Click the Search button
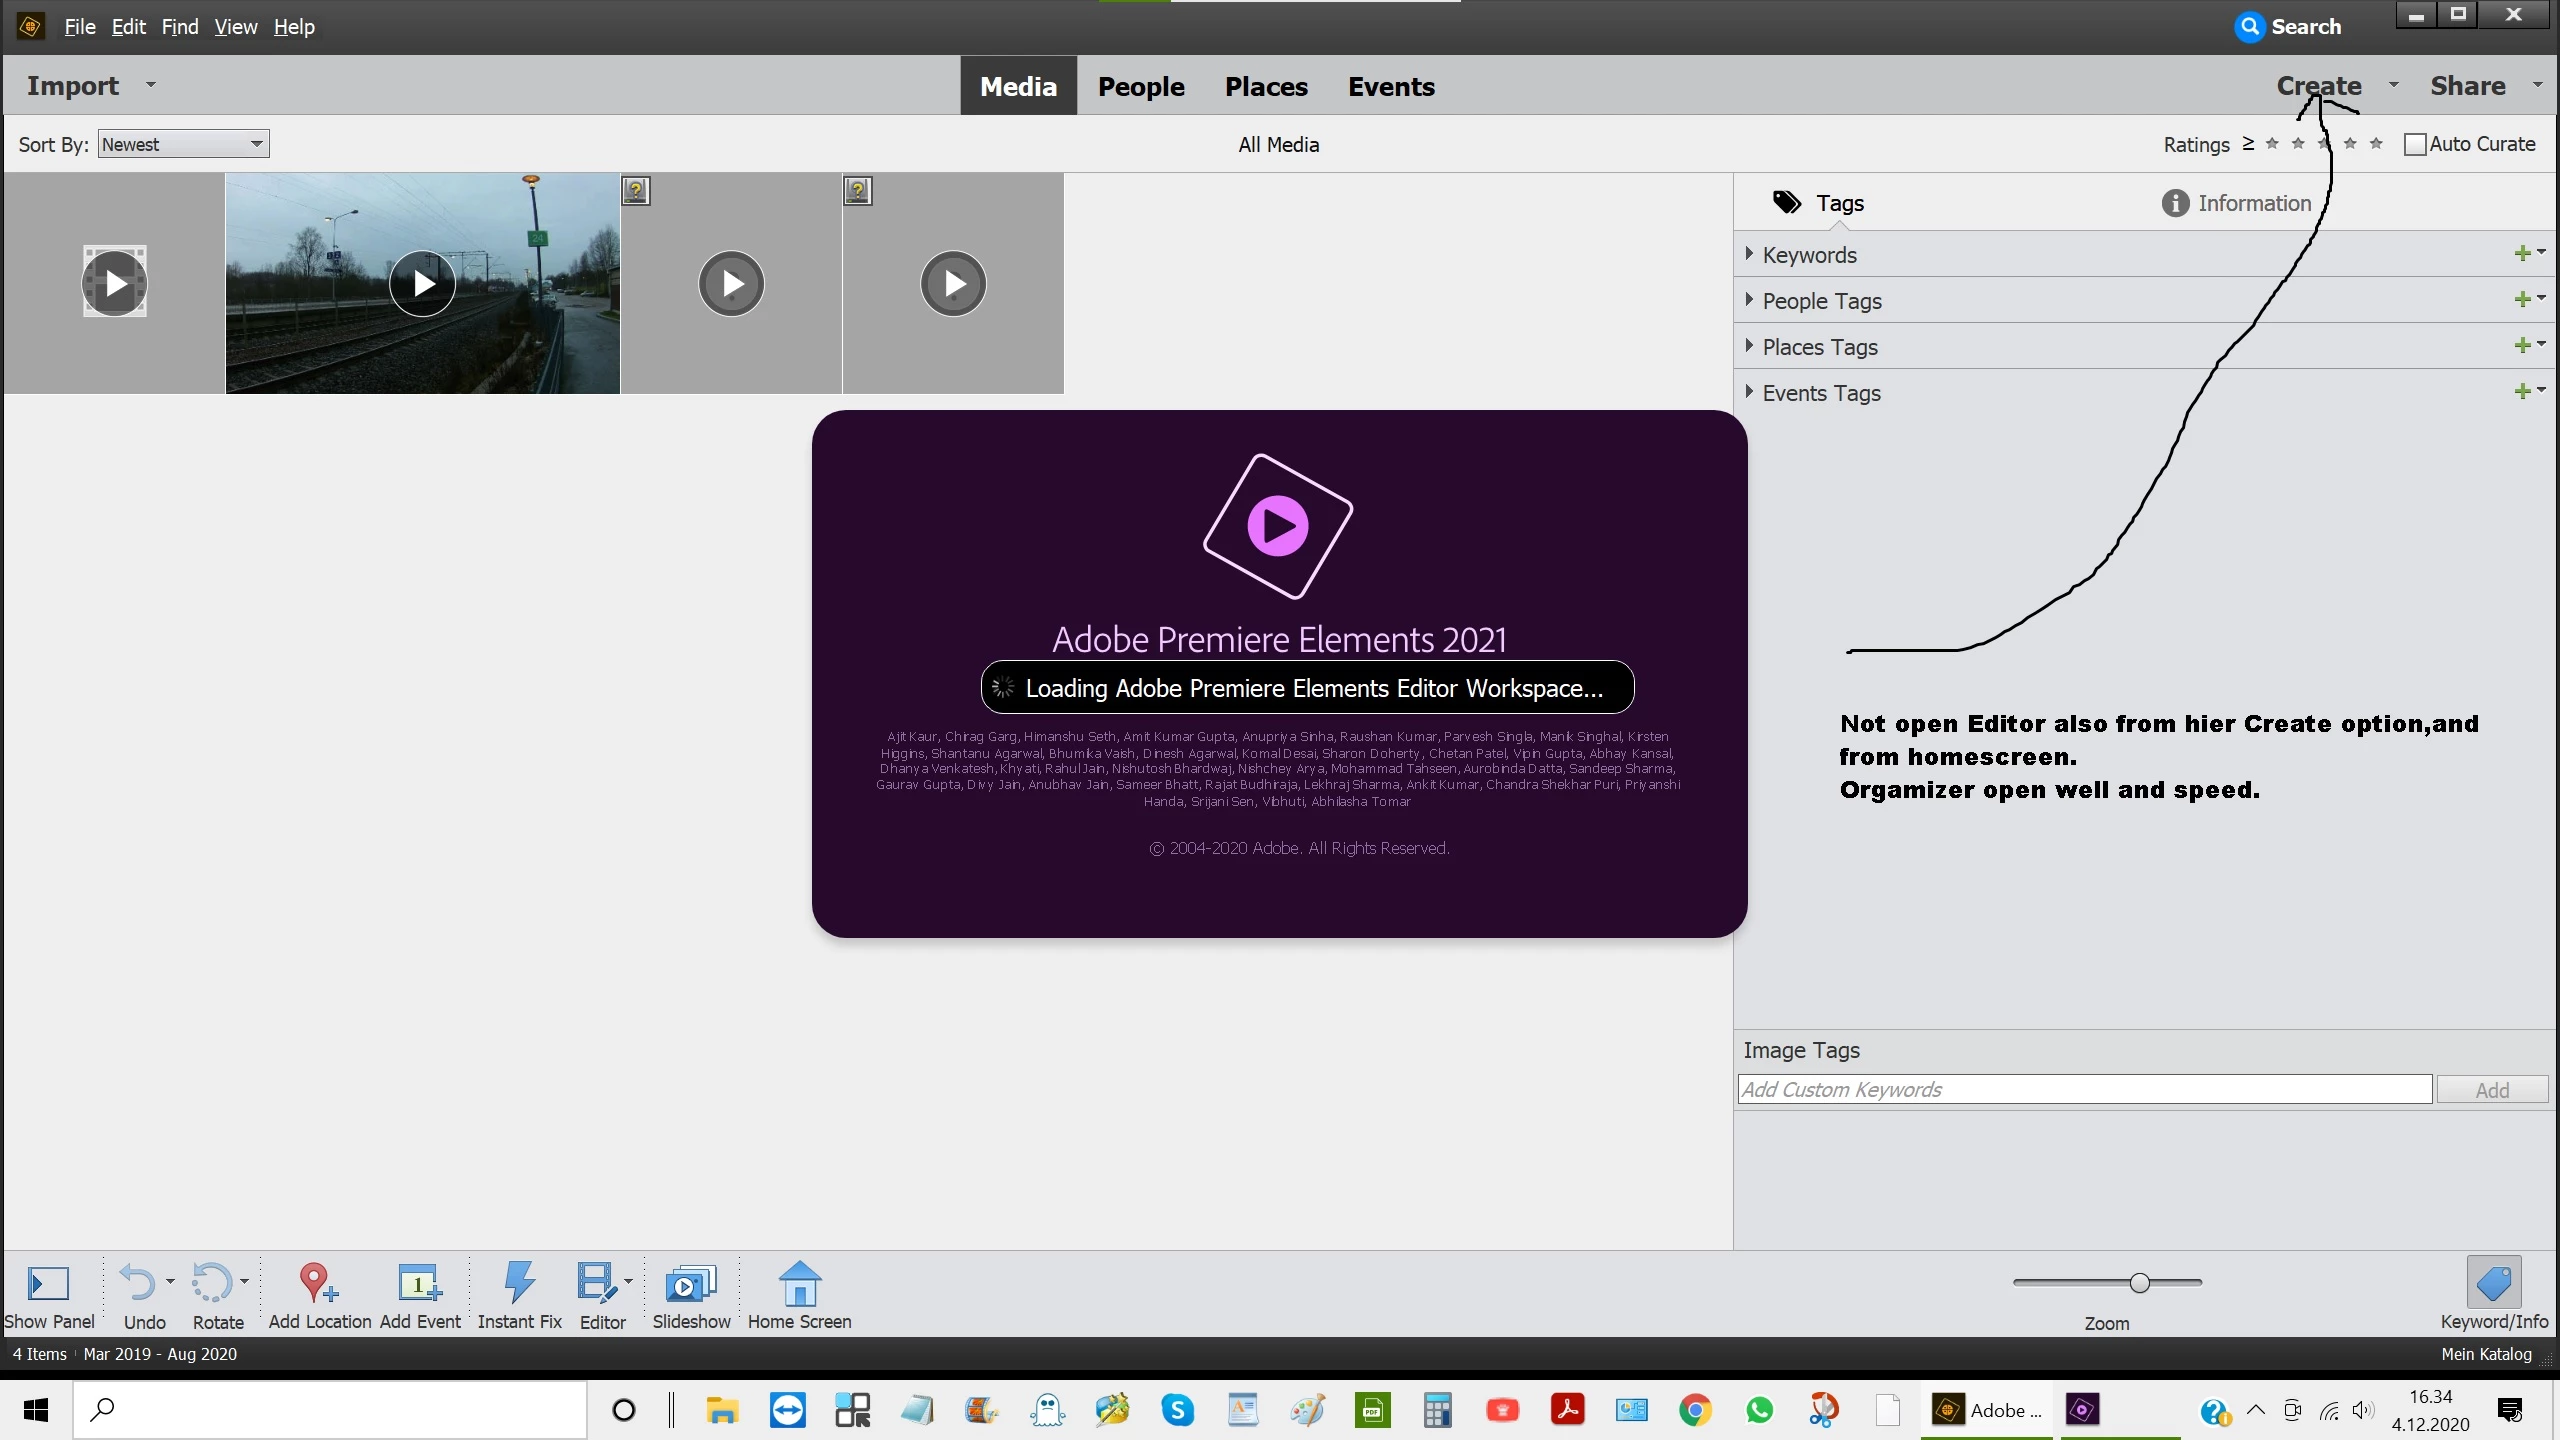 (2289, 27)
